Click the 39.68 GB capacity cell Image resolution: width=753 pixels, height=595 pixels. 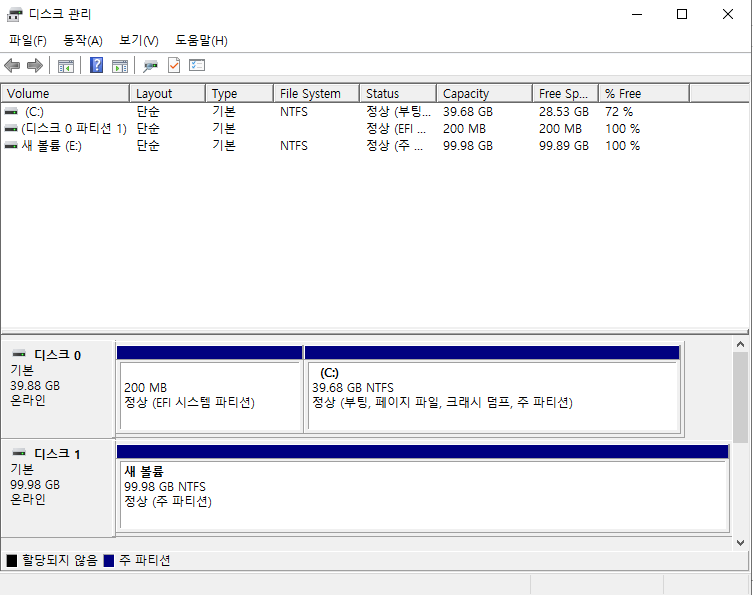pyautogui.click(x=468, y=112)
